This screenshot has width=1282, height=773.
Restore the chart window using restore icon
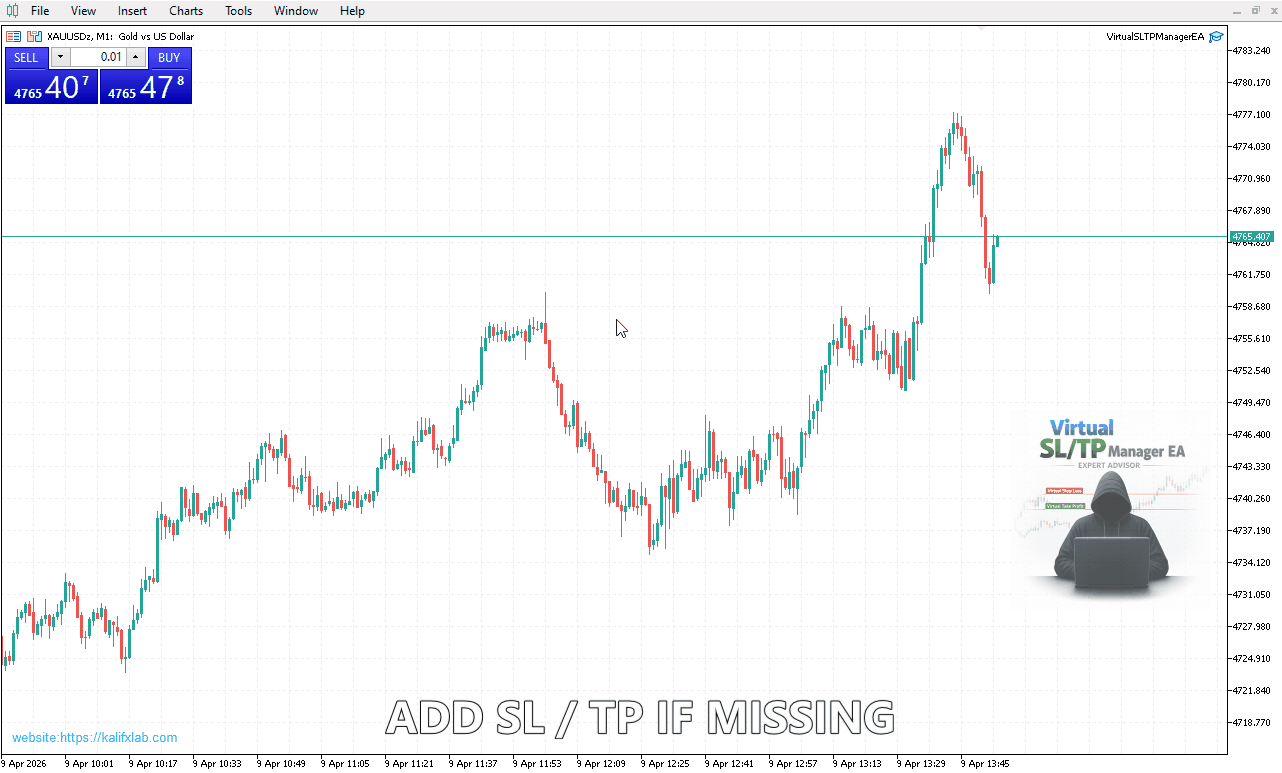tap(1255, 10)
